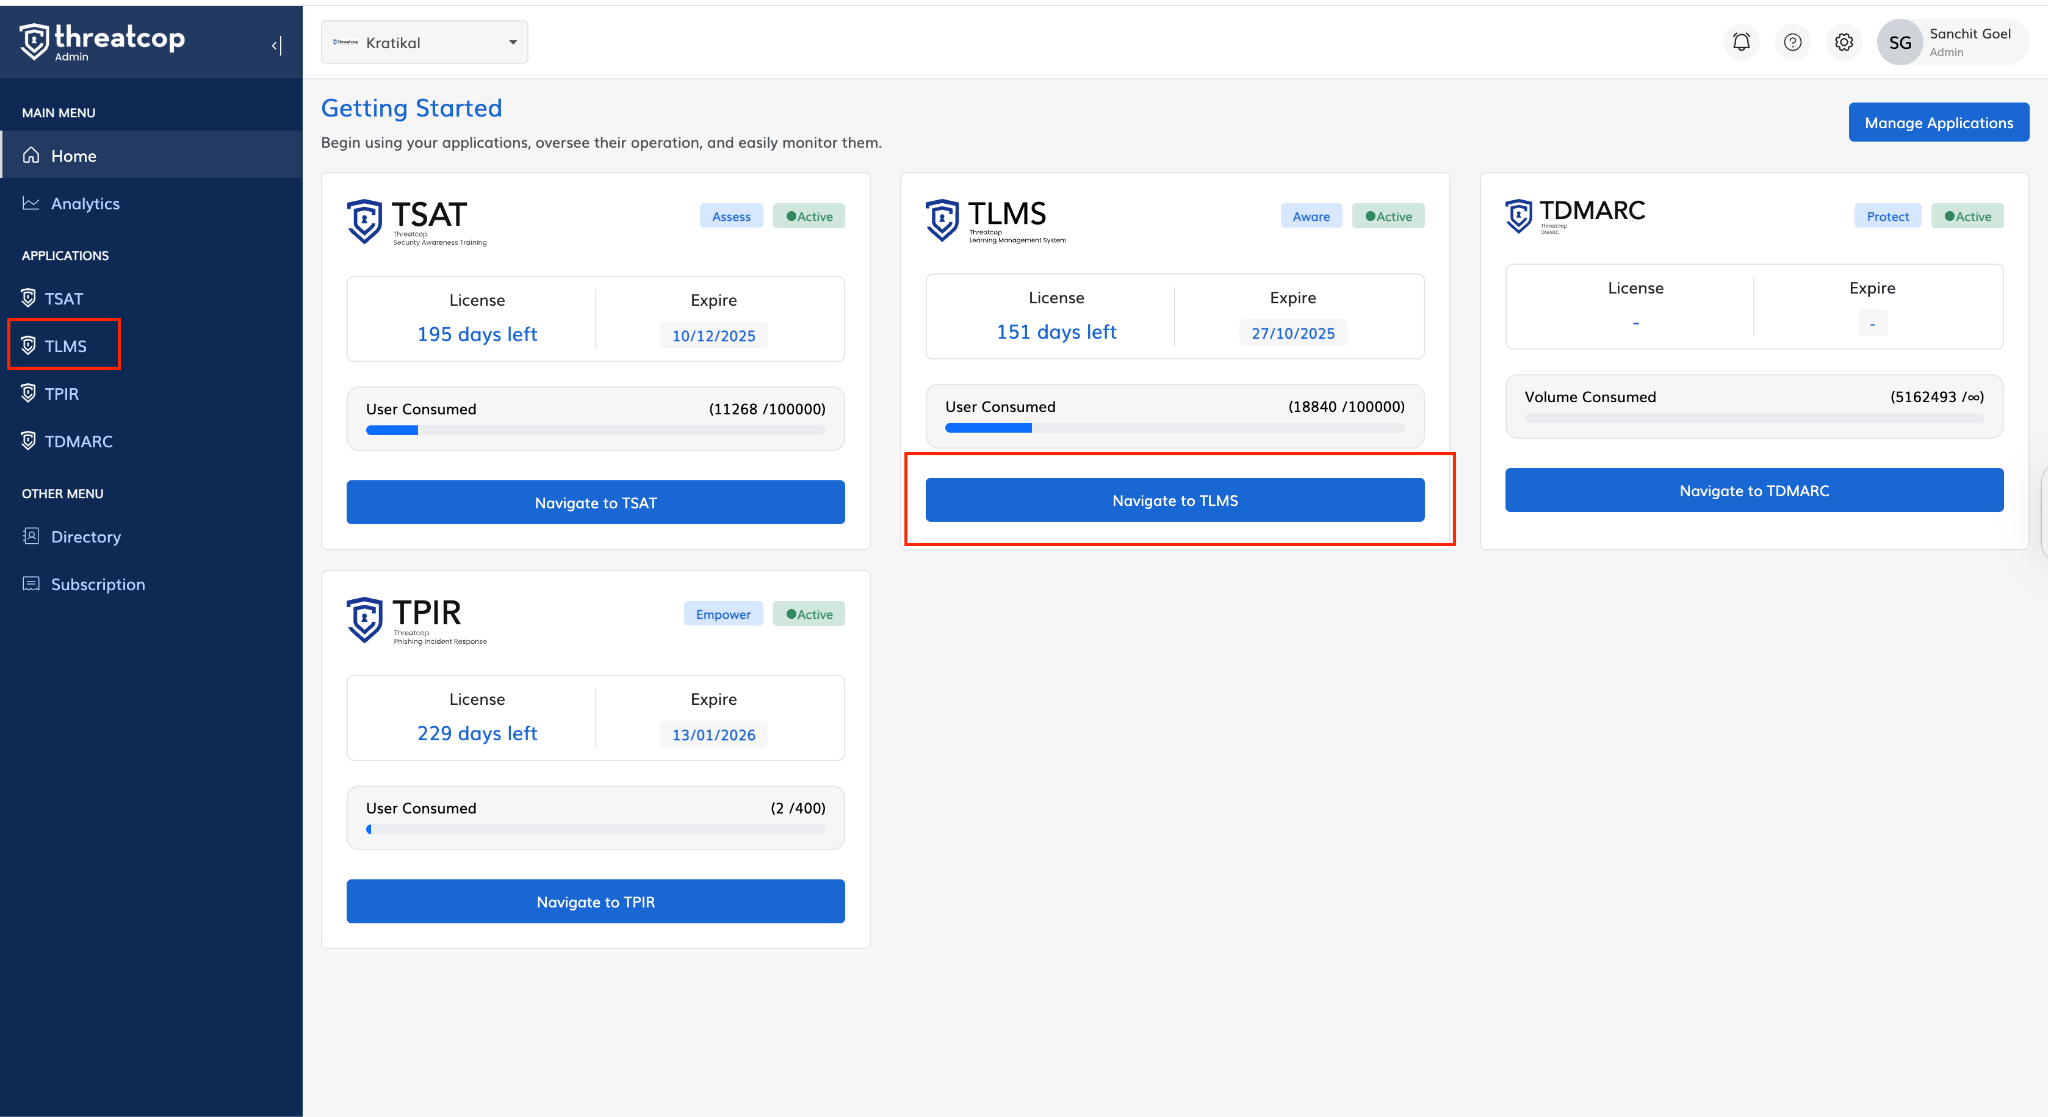
Task: Click Navigate to TSAT button
Action: [x=595, y=502]
